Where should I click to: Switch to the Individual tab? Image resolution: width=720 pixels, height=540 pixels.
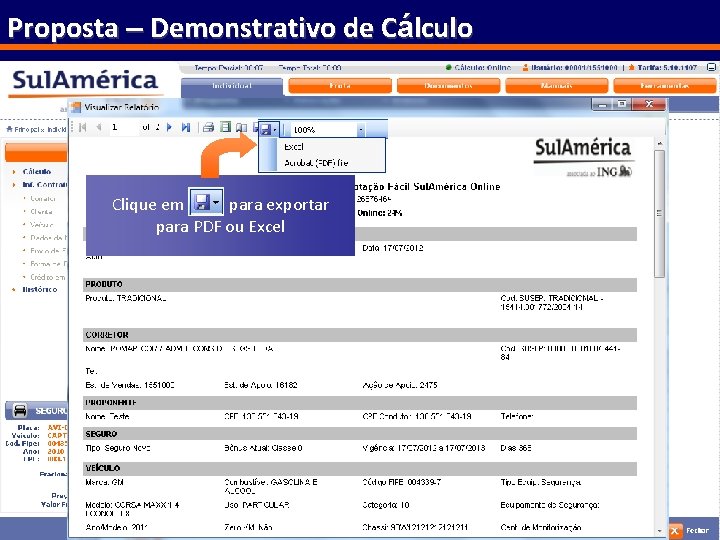click(232, 86)
